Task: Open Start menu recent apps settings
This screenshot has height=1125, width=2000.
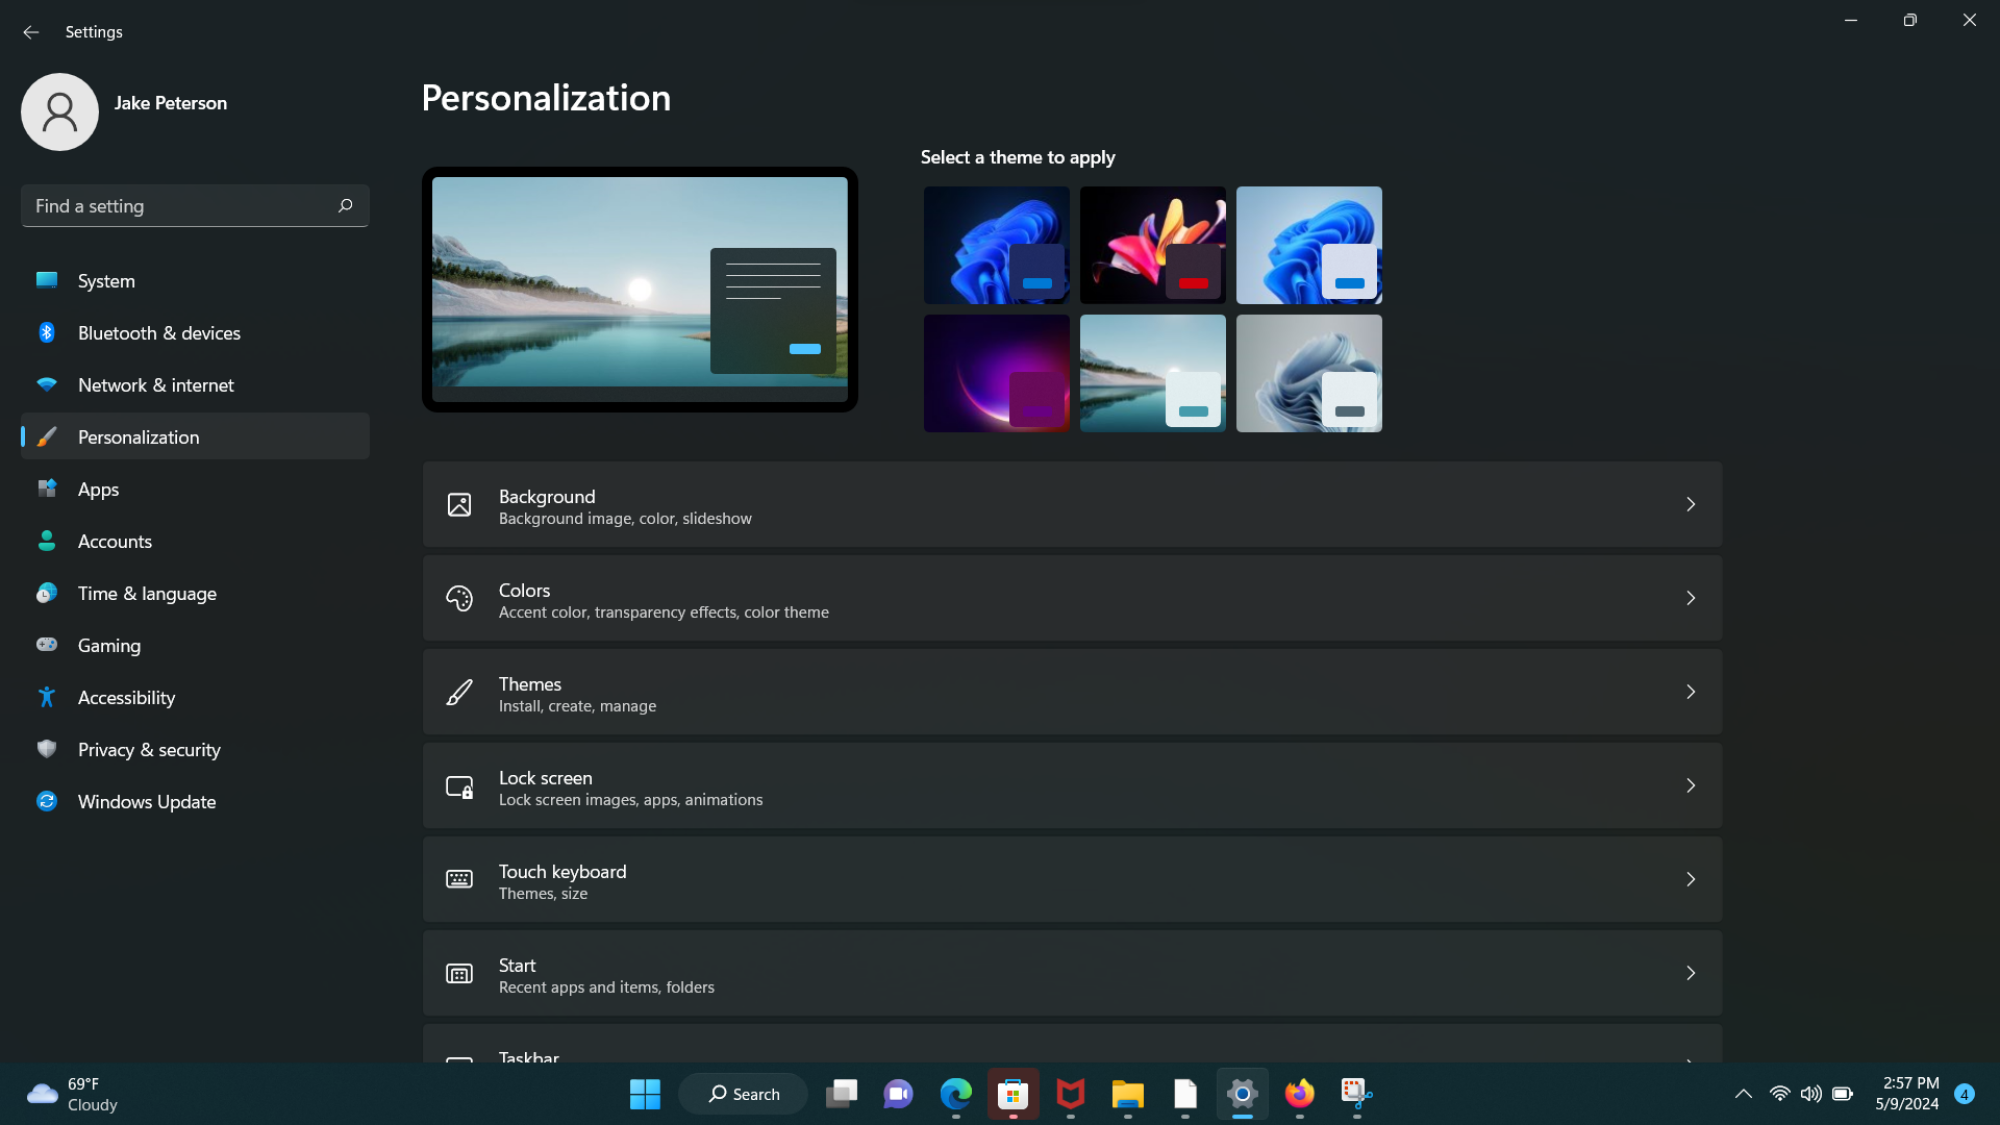Action: pyautogui.click(x=1071, y=974)
